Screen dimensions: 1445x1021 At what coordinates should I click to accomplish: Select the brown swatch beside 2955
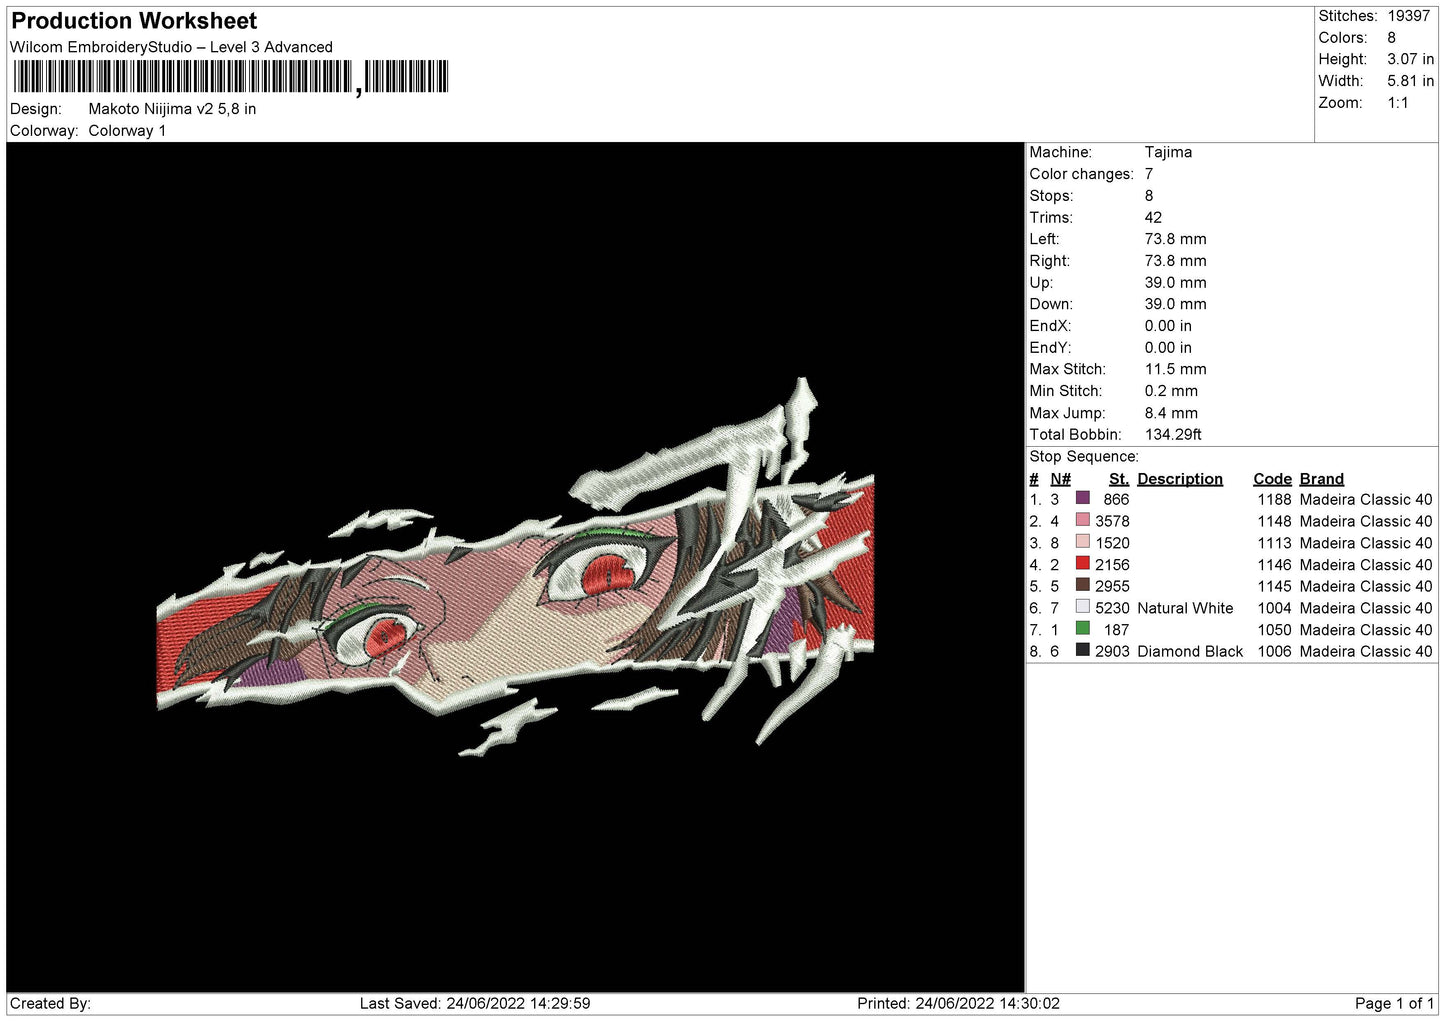pos(1082,585)
